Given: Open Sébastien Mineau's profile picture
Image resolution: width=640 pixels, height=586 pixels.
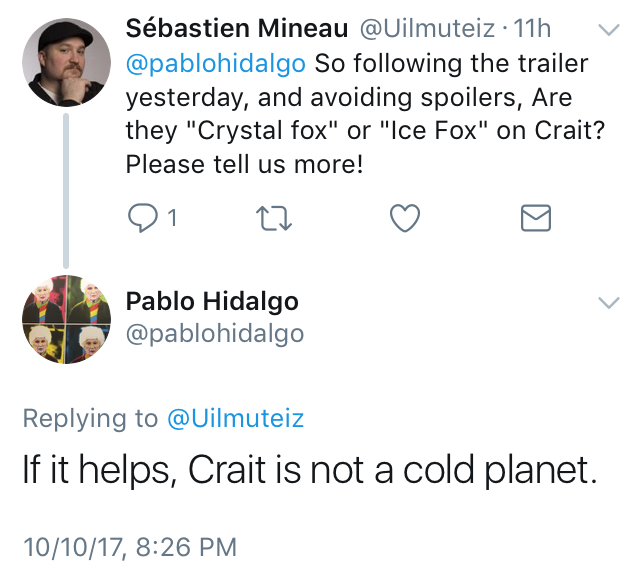Looking at the screenshot, I should pos(66,62).
